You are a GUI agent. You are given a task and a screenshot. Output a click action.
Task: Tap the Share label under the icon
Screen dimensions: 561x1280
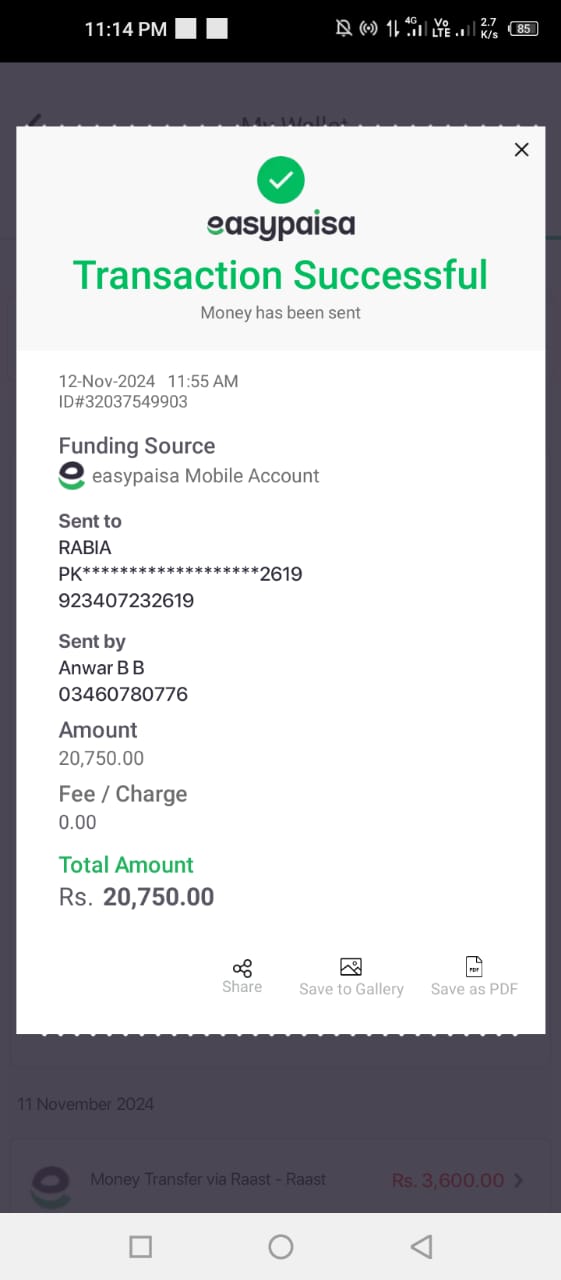(x=242, y=987)
